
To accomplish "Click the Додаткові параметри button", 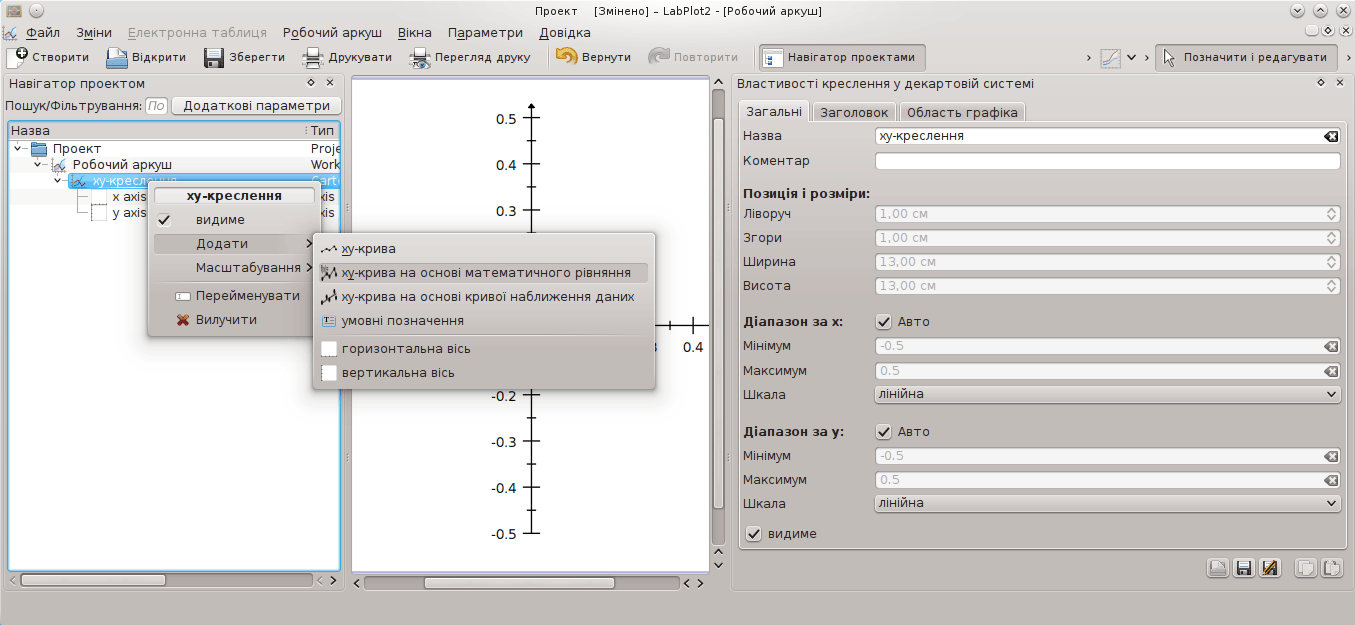I will pyautogui.click(x=256, y=106).
